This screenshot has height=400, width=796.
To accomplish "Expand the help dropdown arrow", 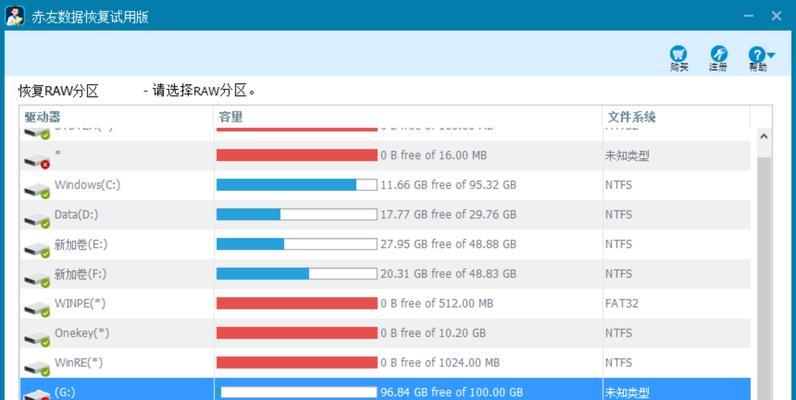I will [771, 55].
